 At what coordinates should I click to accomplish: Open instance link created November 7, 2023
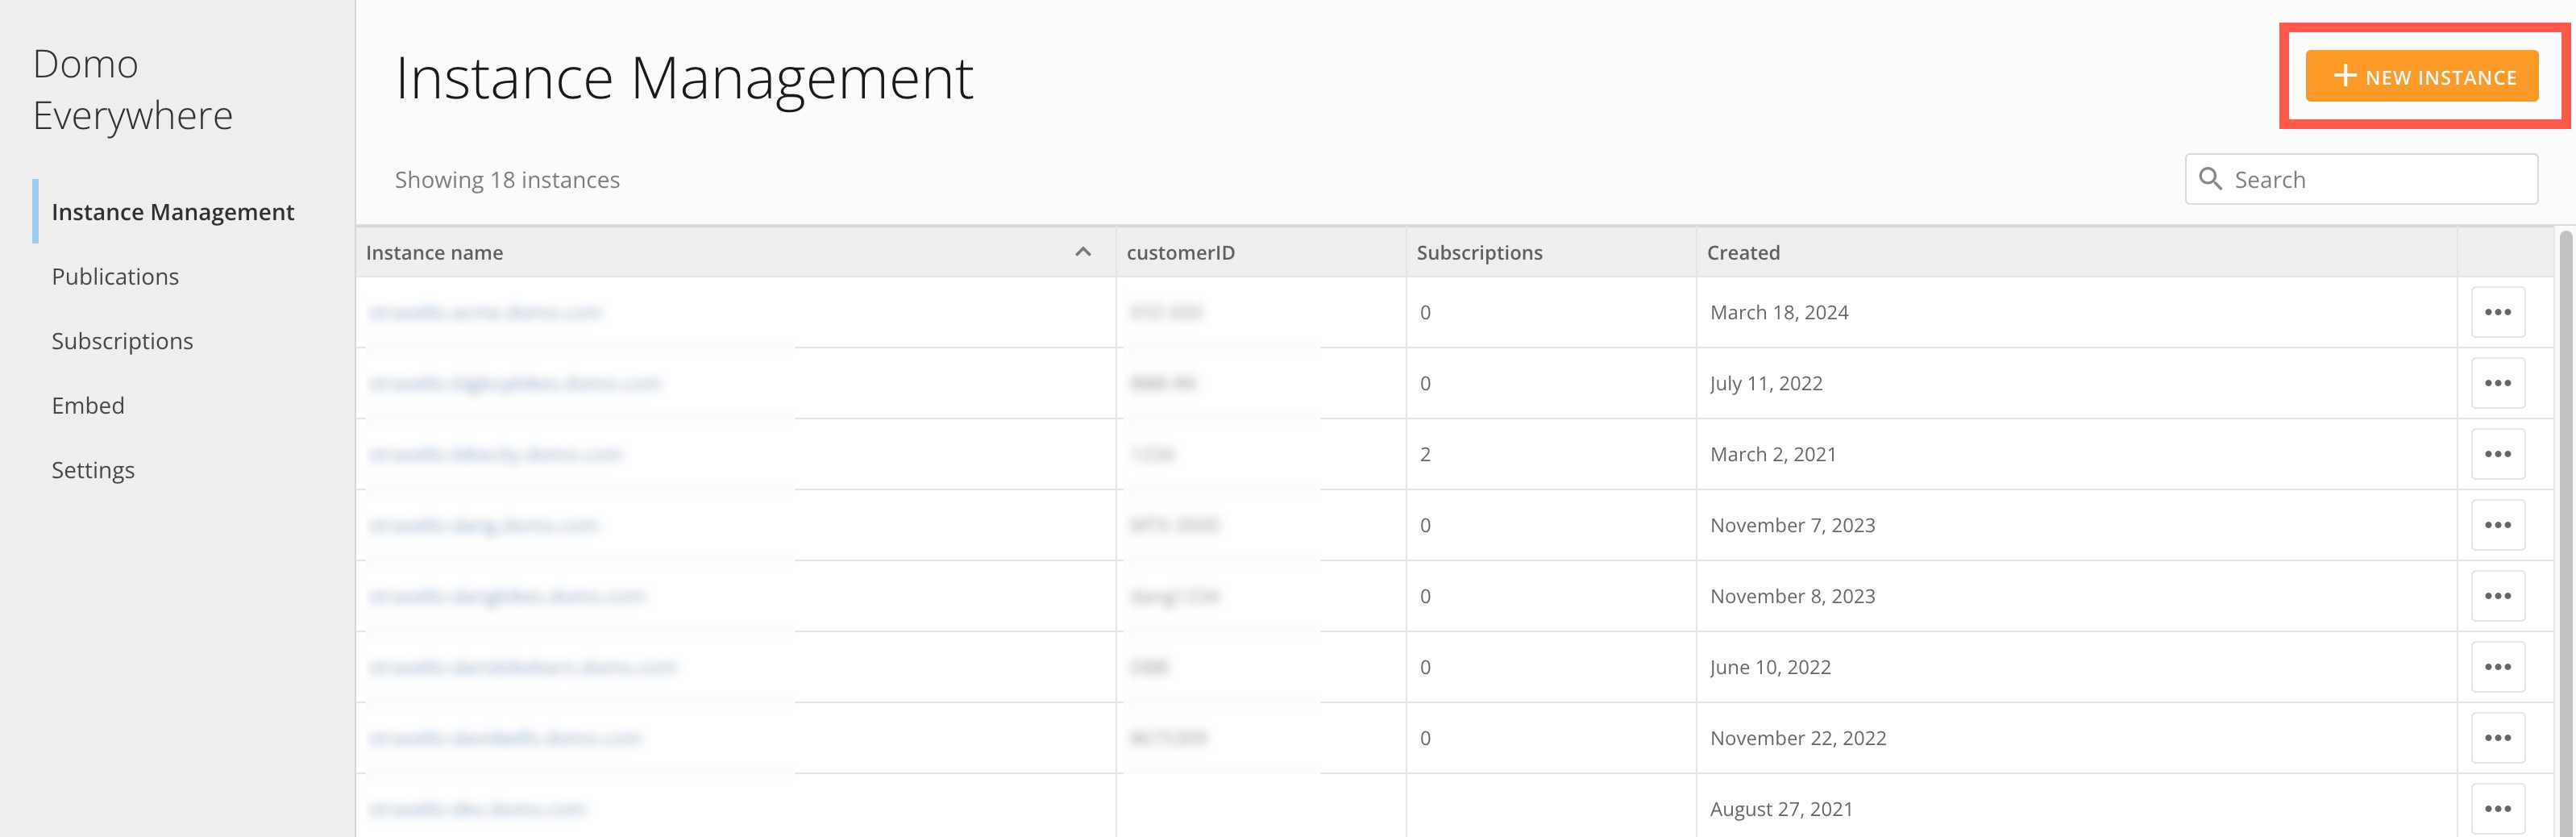483,525
